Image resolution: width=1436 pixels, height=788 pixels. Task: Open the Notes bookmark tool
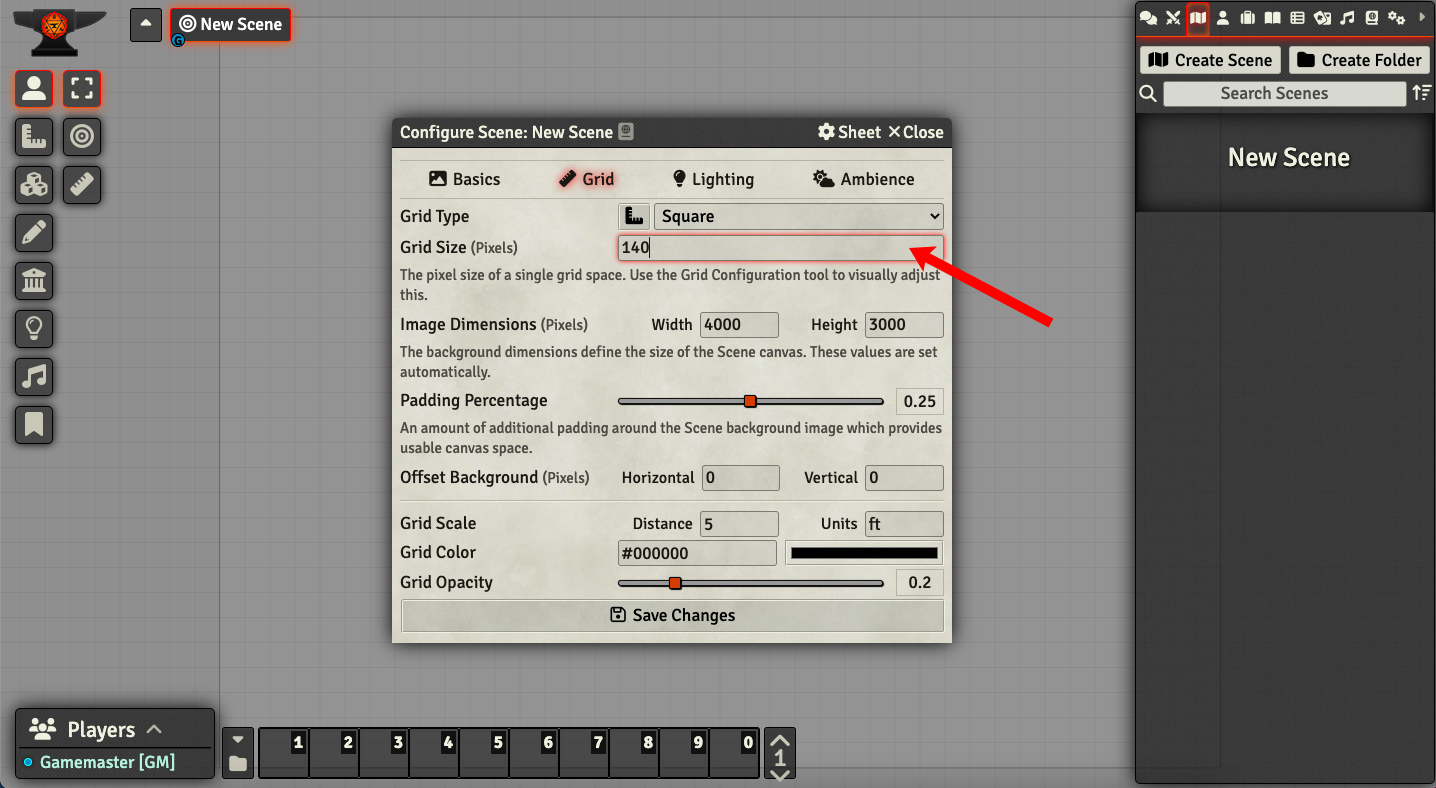(34, 425)
